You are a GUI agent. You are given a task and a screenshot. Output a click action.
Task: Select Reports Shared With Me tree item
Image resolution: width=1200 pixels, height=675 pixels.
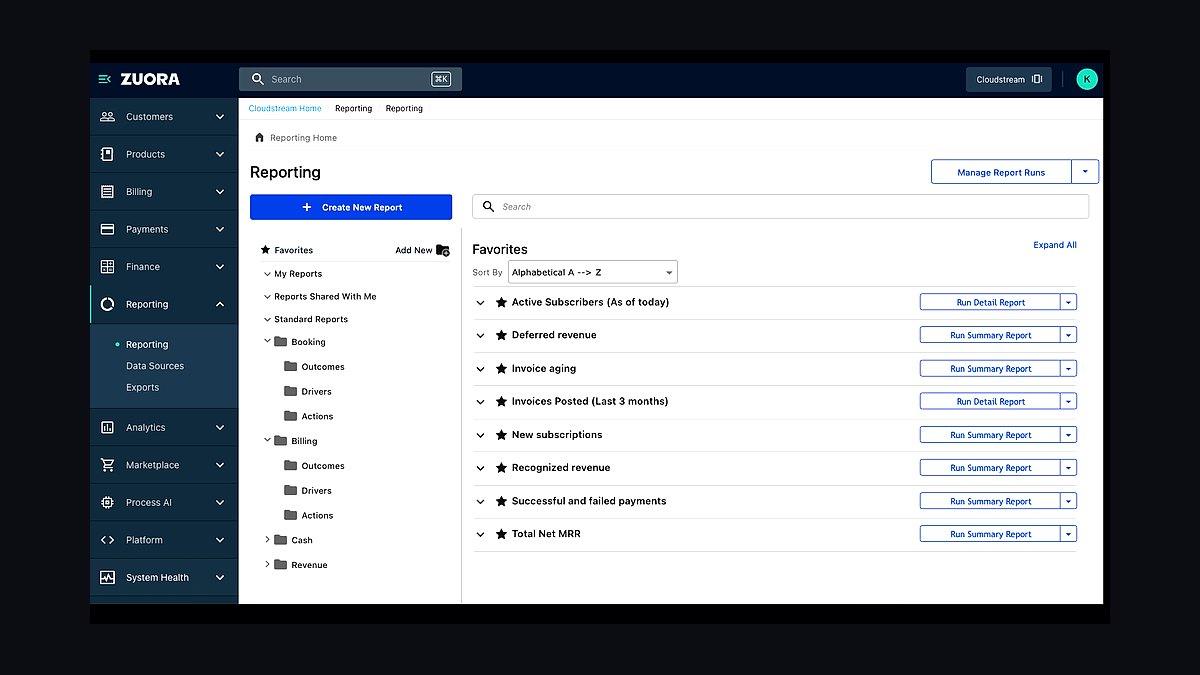click(x=325, y=296)
